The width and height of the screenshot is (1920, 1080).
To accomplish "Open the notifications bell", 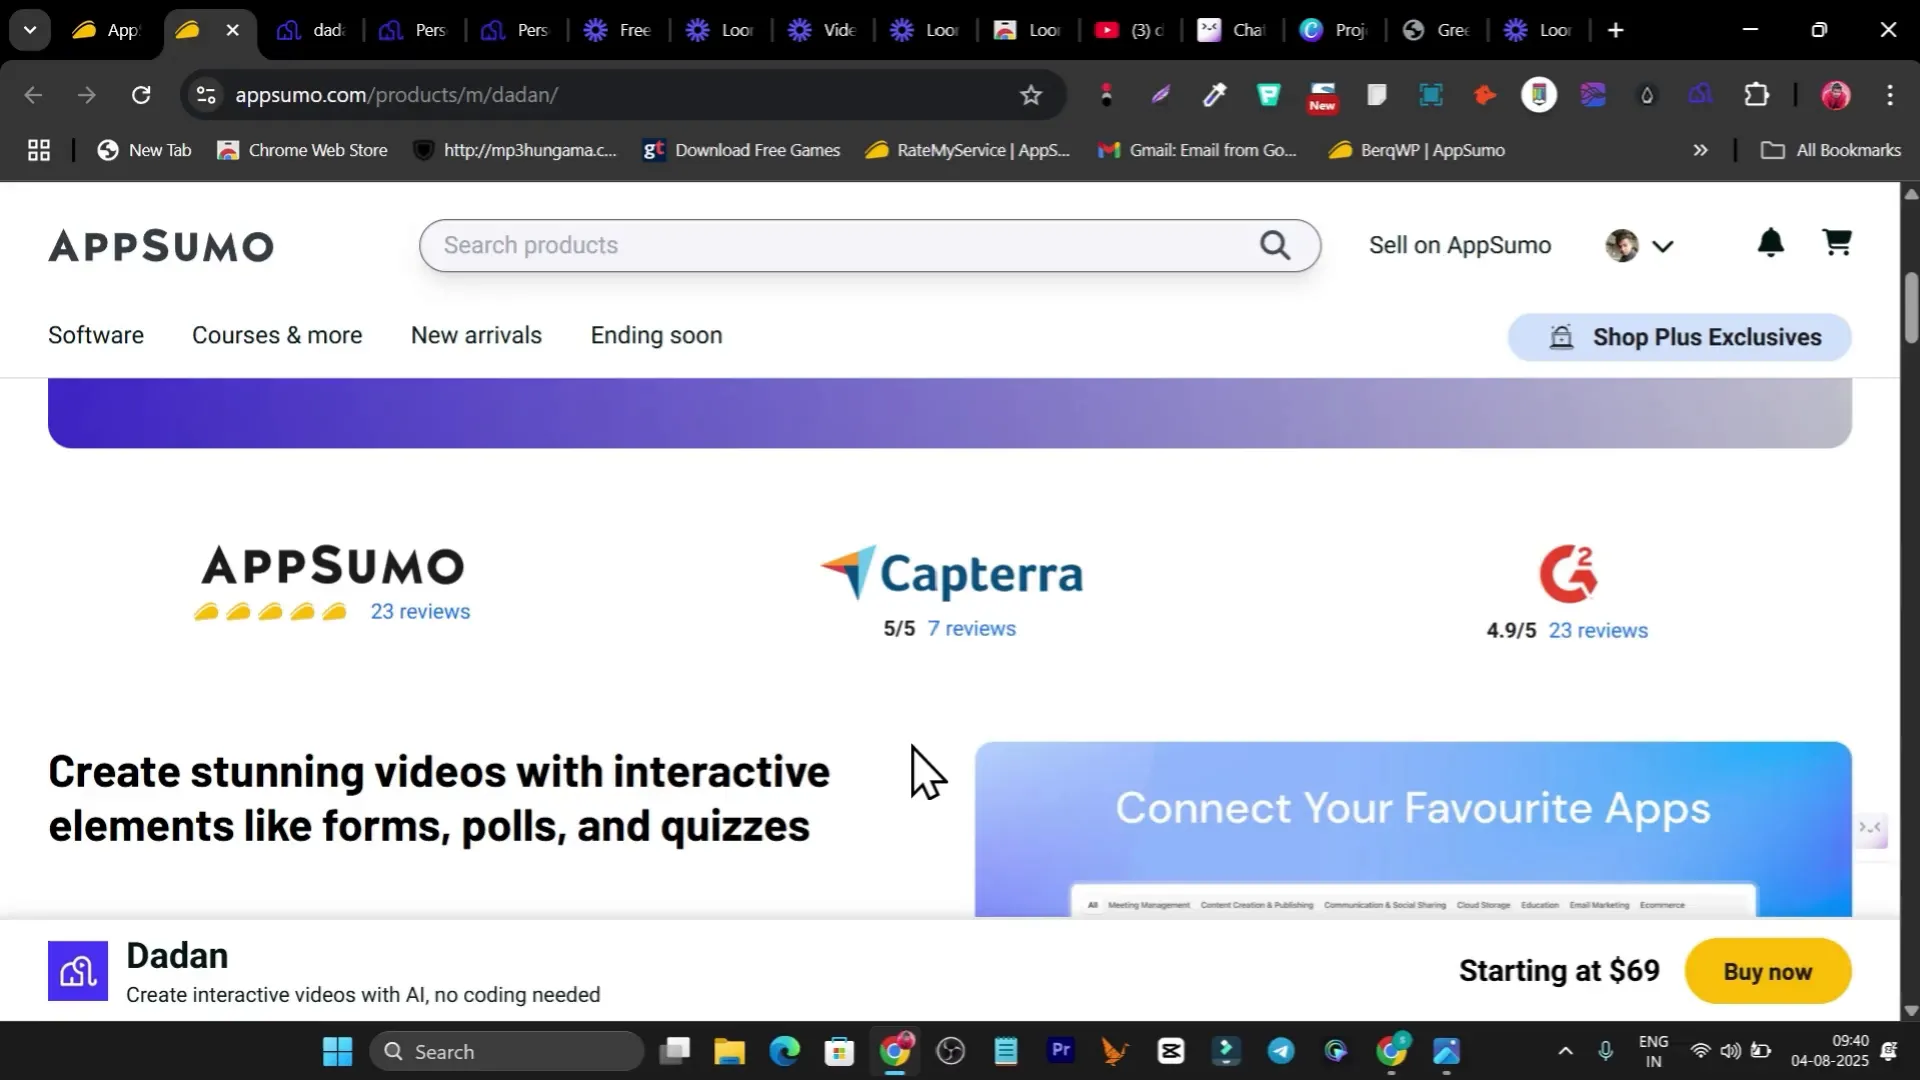I will [x=1770, y=243].
